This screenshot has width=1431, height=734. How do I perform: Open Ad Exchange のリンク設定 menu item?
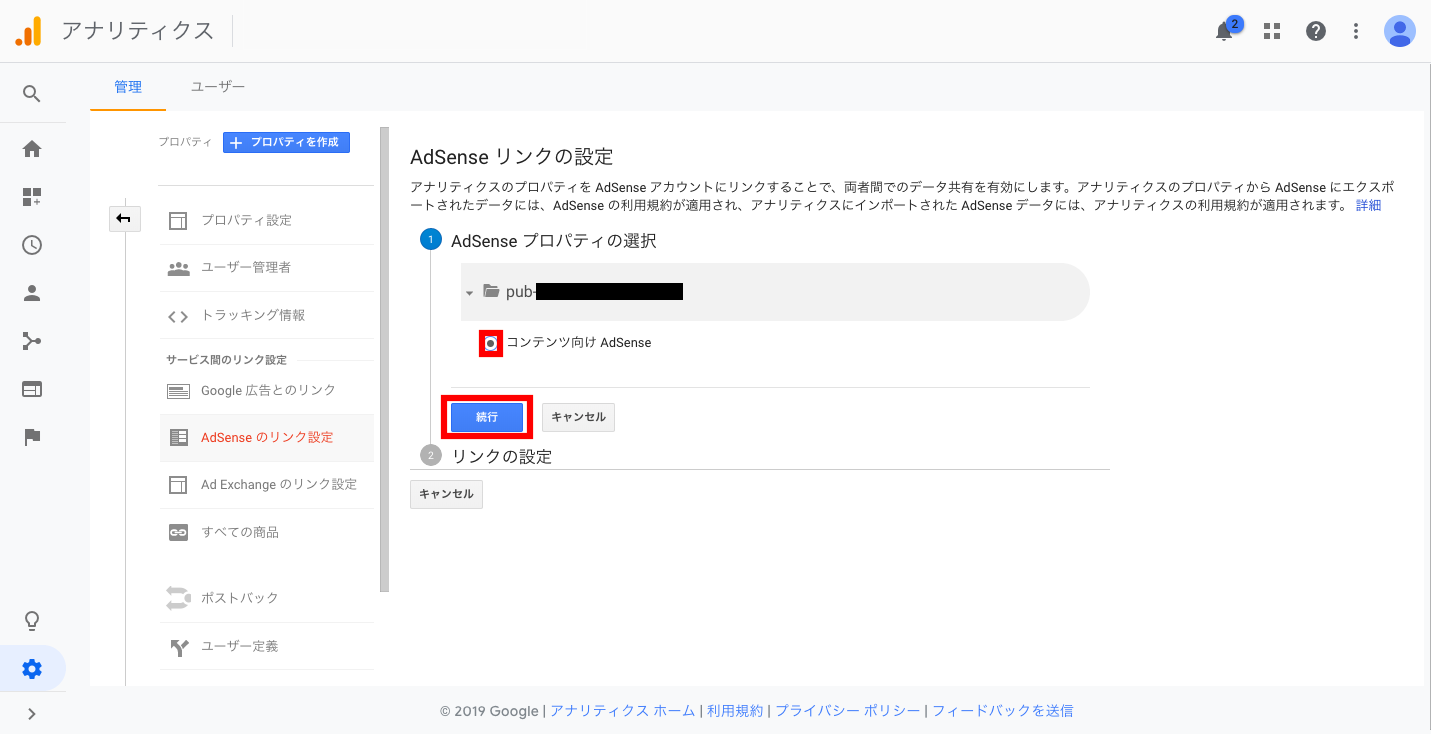pyautogui.click(x=266, y=485)
